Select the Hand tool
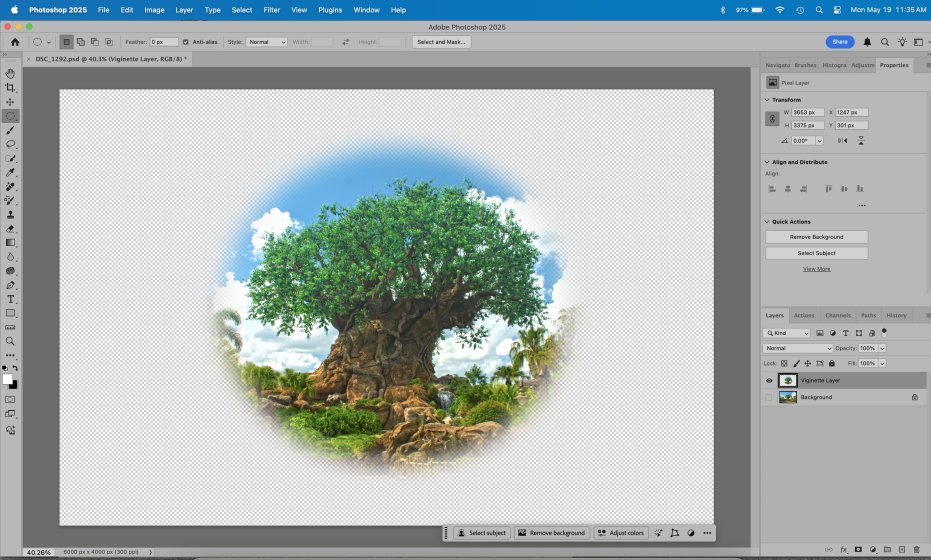This screenshot has width=931, height=560. 10,74
